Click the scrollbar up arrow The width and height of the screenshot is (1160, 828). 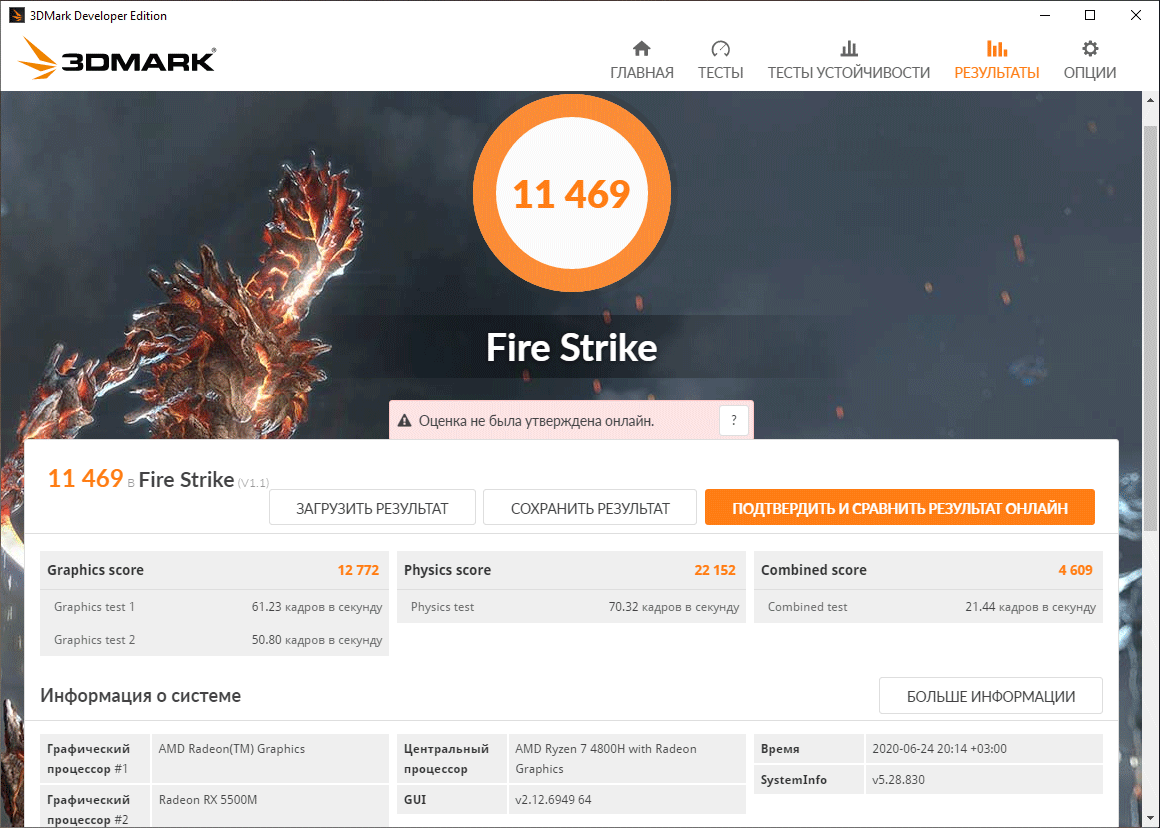1150,100
